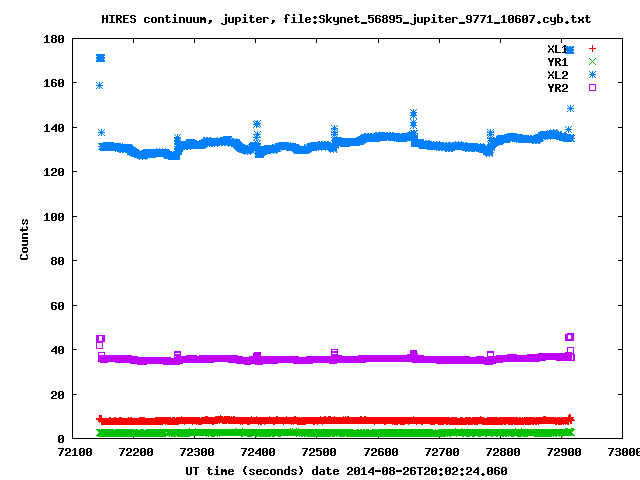Click the XL1 legend label

558,49
